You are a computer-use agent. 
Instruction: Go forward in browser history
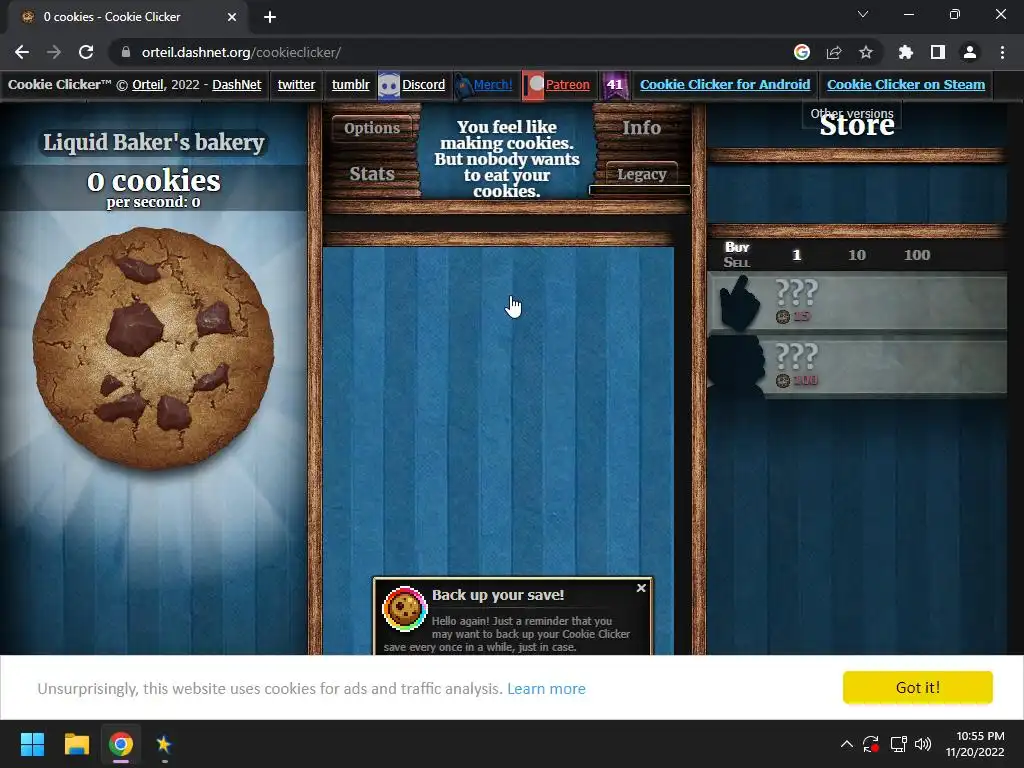click(54, 52)
